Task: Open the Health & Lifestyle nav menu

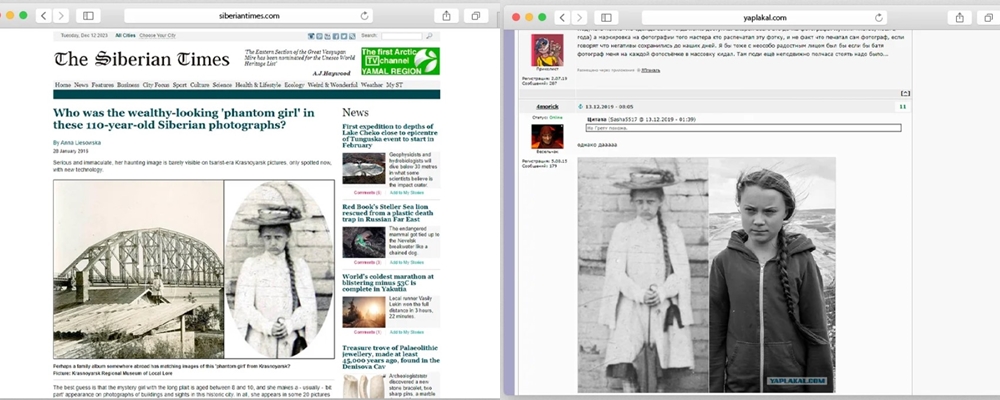Action: [257, 85]
